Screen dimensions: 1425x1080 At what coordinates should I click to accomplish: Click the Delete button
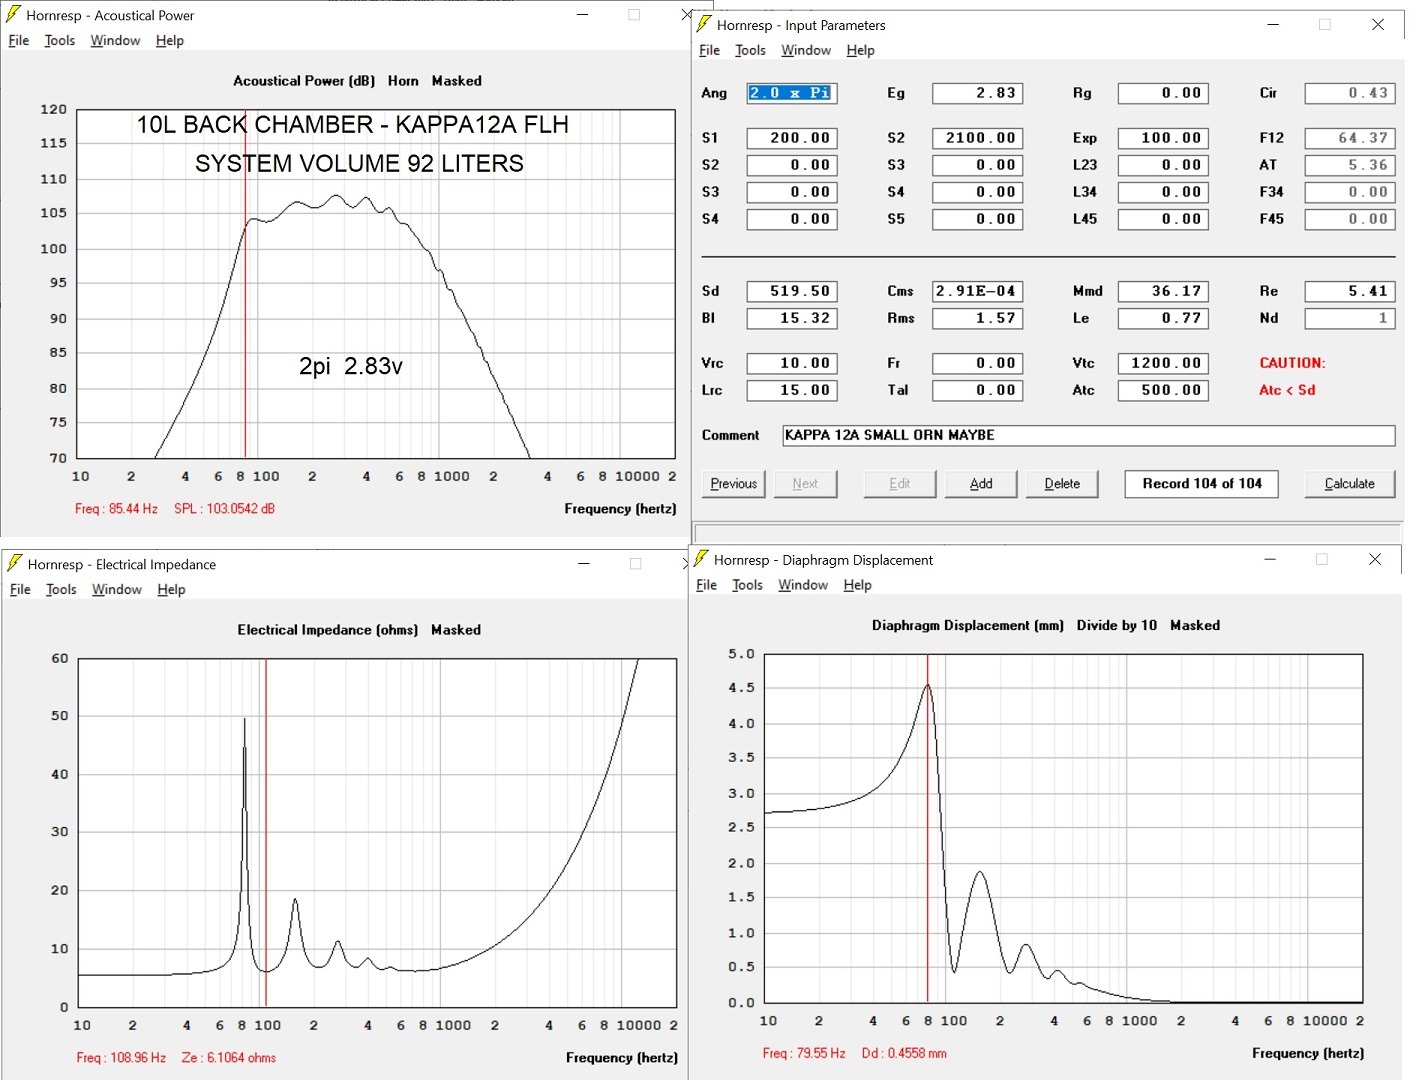pos(1062,484)
